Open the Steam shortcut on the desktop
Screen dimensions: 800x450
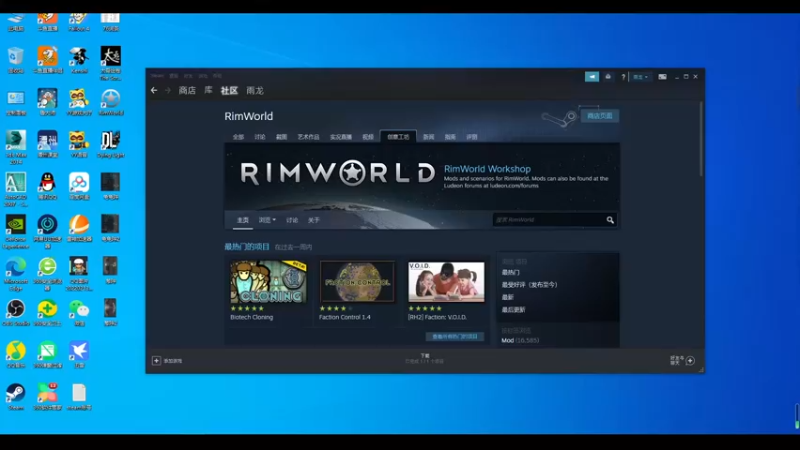click(16, 396)
